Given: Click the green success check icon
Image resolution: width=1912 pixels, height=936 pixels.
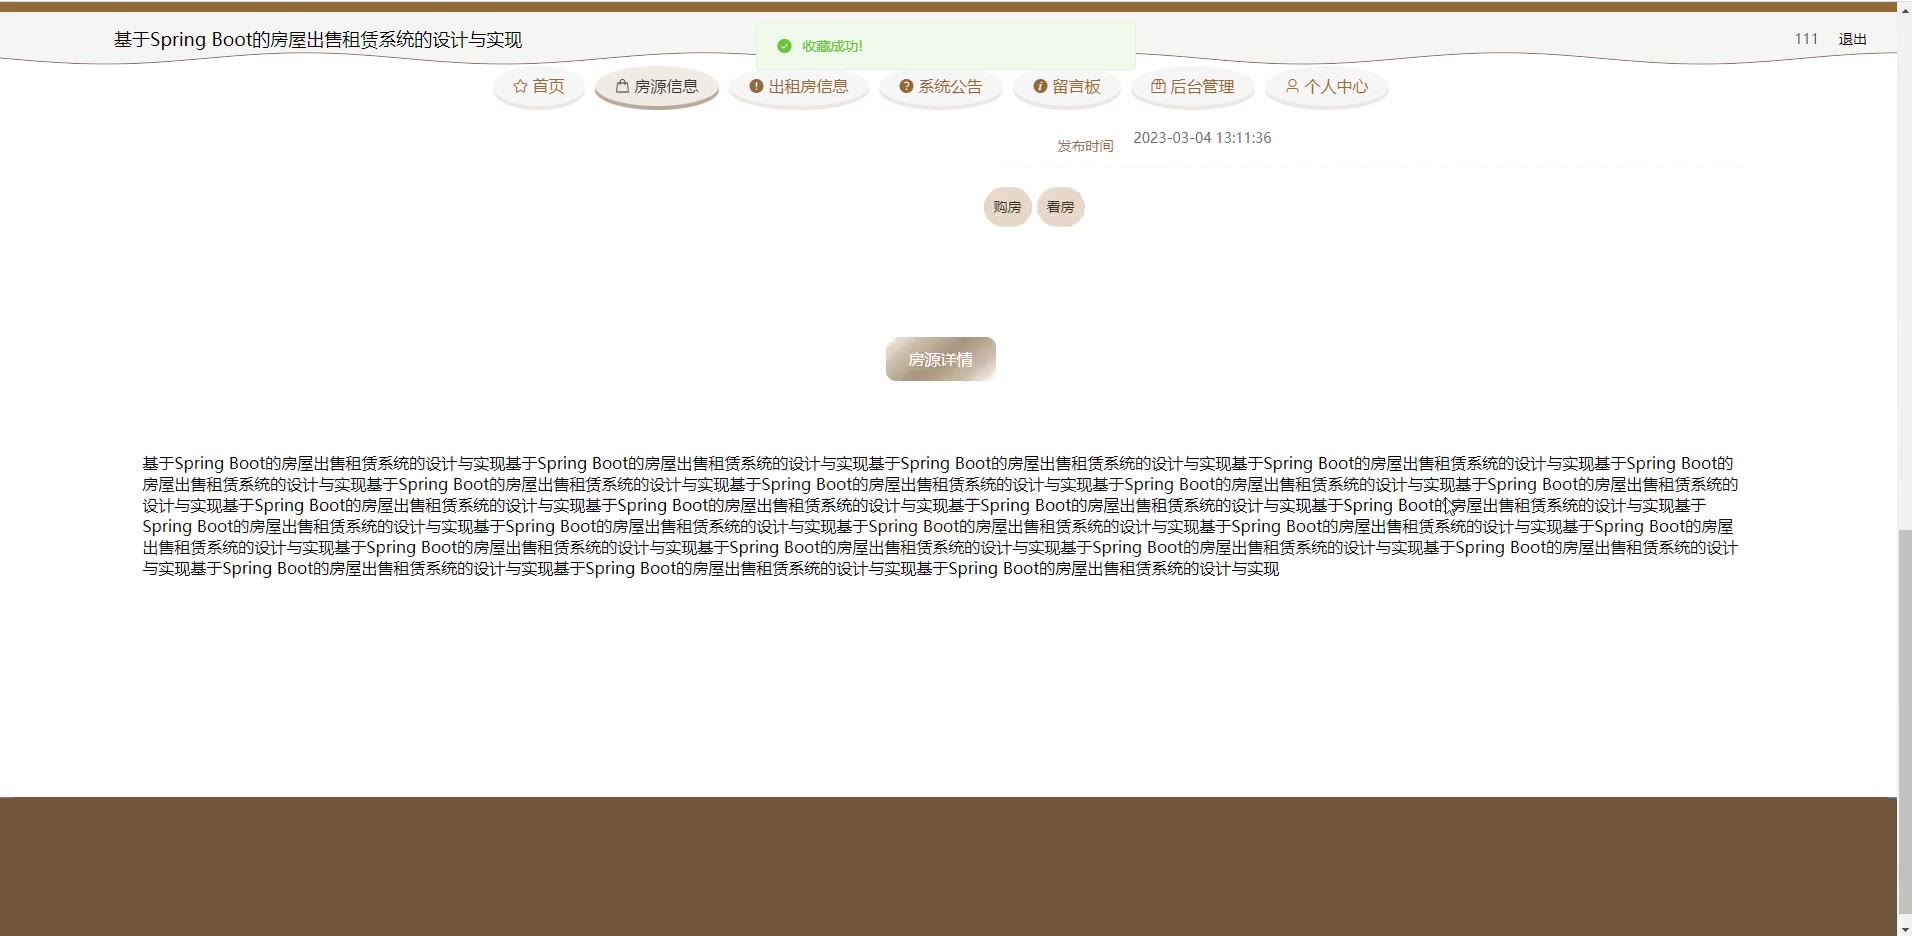Looking at the screenshot, I should [784, 46].
